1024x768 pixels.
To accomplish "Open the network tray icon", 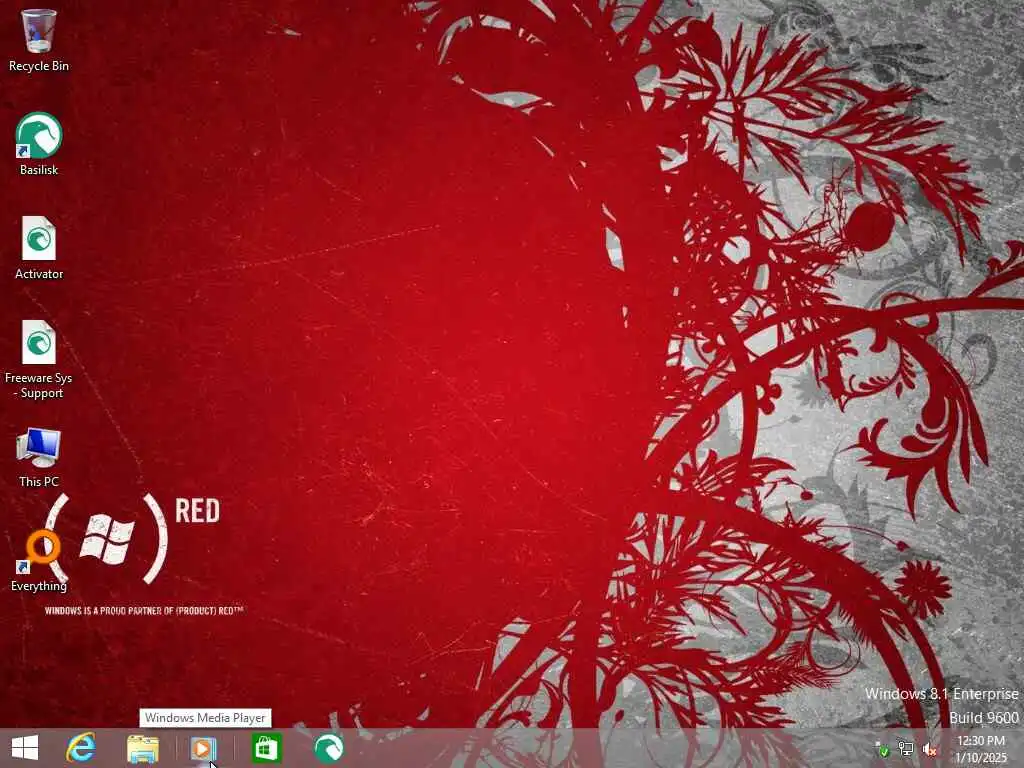I will tap(906, 749).
